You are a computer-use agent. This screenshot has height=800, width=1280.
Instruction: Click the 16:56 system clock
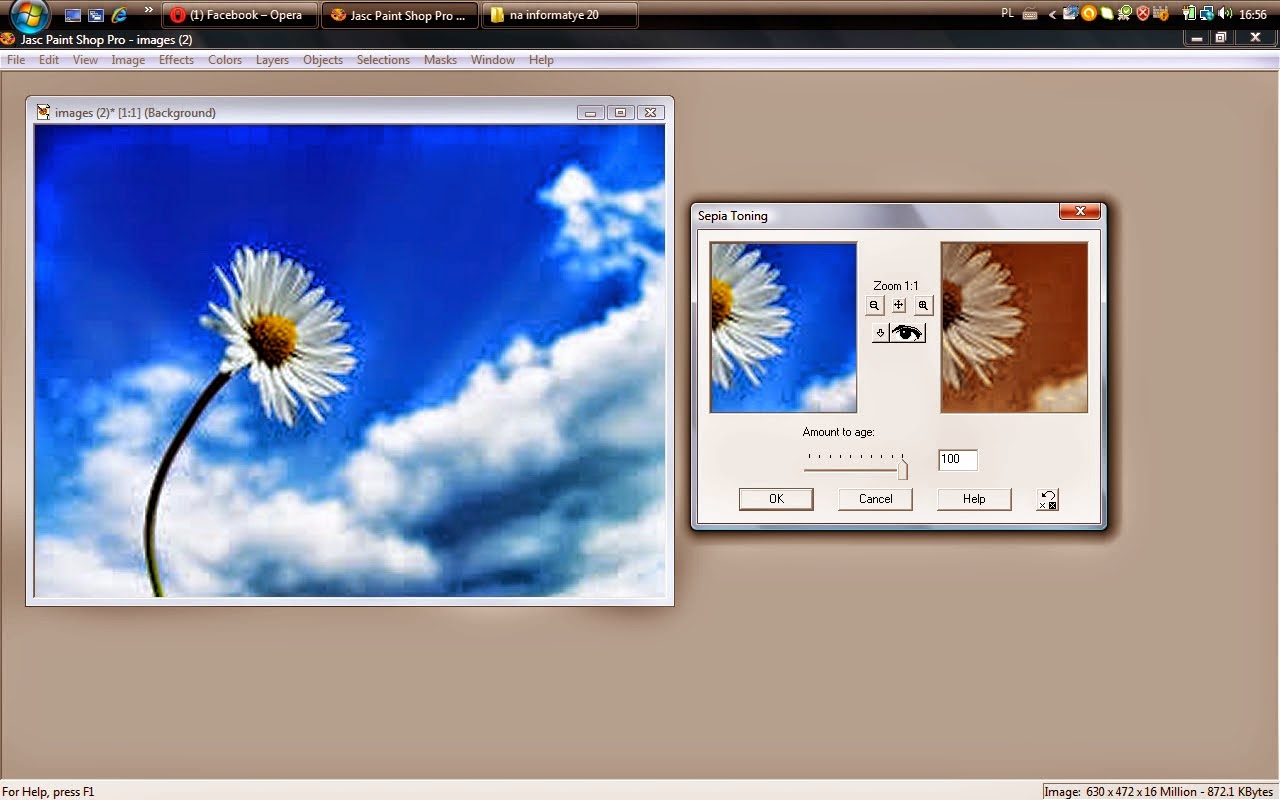tap(1252, 14)
